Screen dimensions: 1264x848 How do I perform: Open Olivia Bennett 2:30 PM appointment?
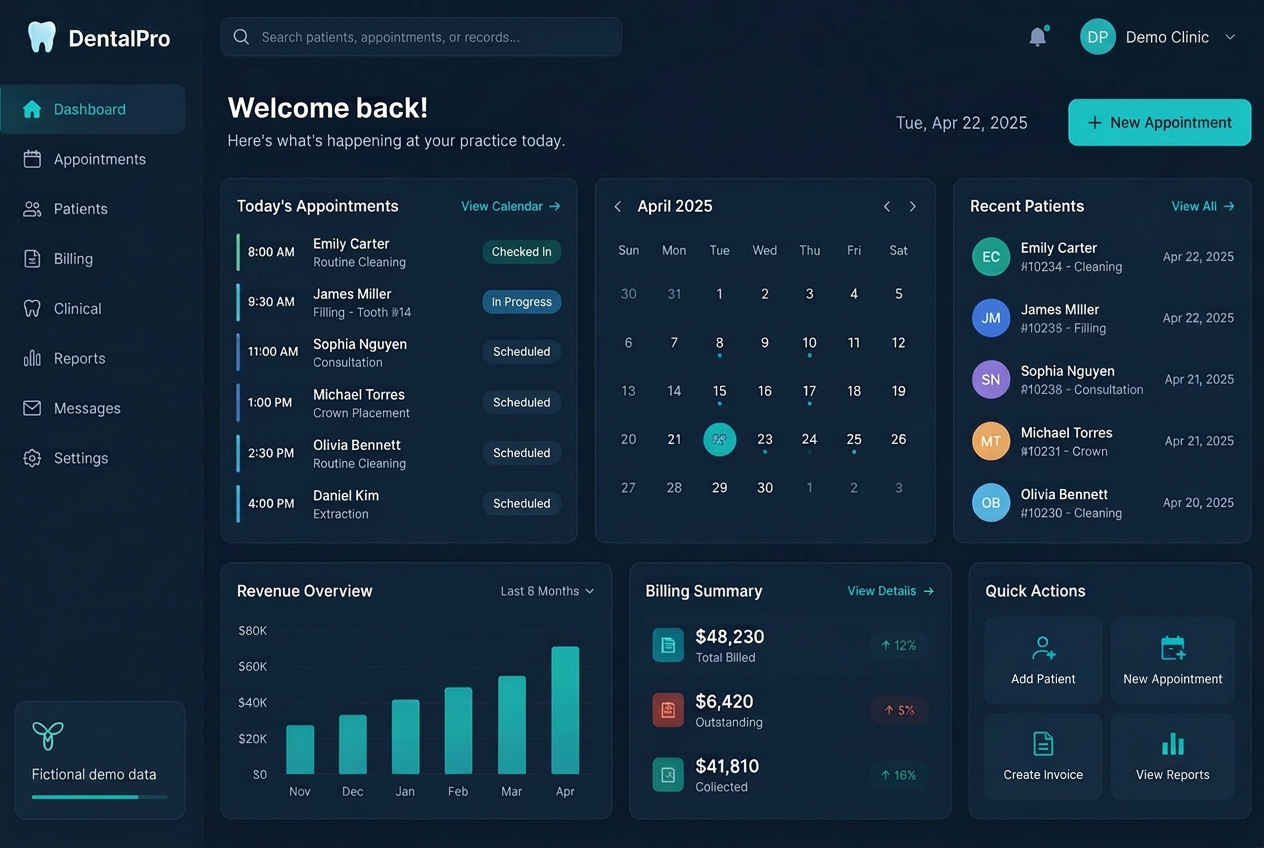[x=399, y=453]
